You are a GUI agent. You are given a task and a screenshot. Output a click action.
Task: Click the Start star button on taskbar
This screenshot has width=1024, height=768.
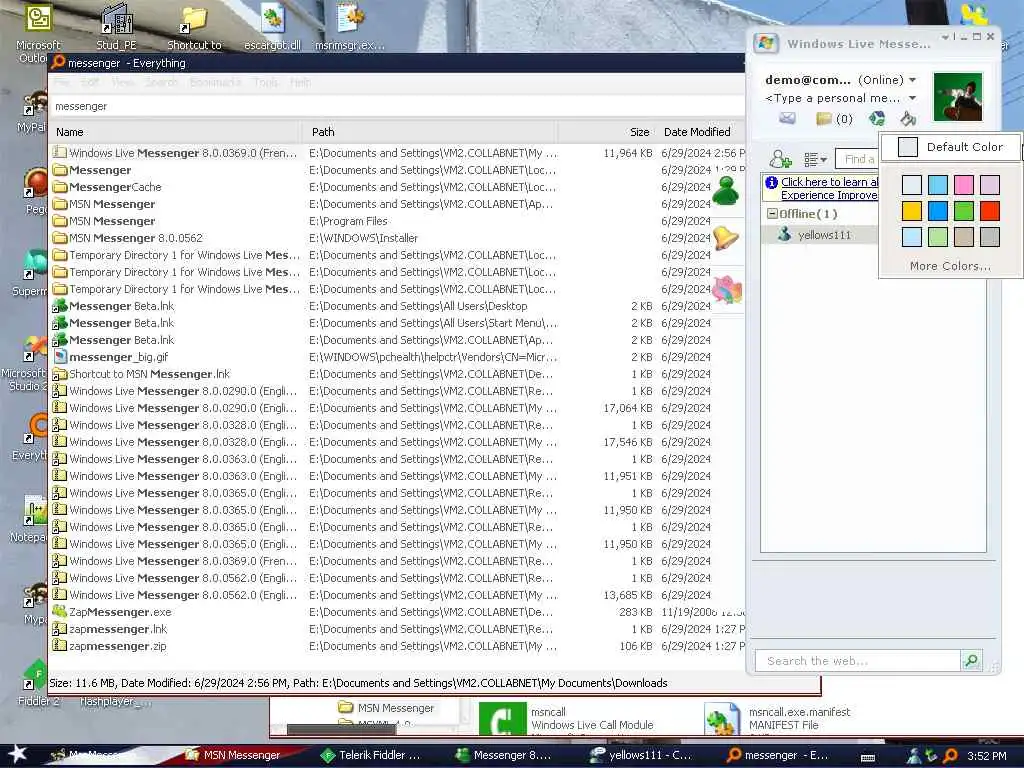(x=16, y=754)
